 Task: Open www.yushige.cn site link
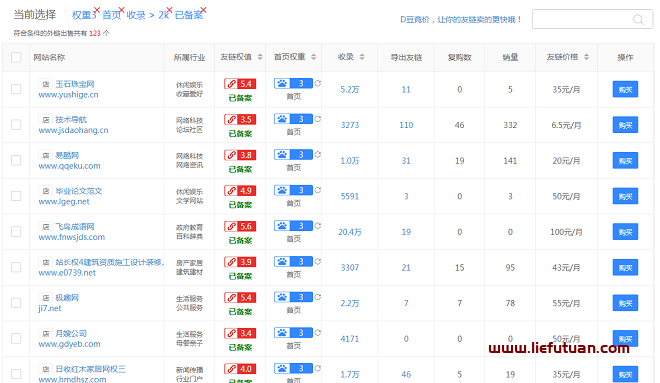click(68, 95)
